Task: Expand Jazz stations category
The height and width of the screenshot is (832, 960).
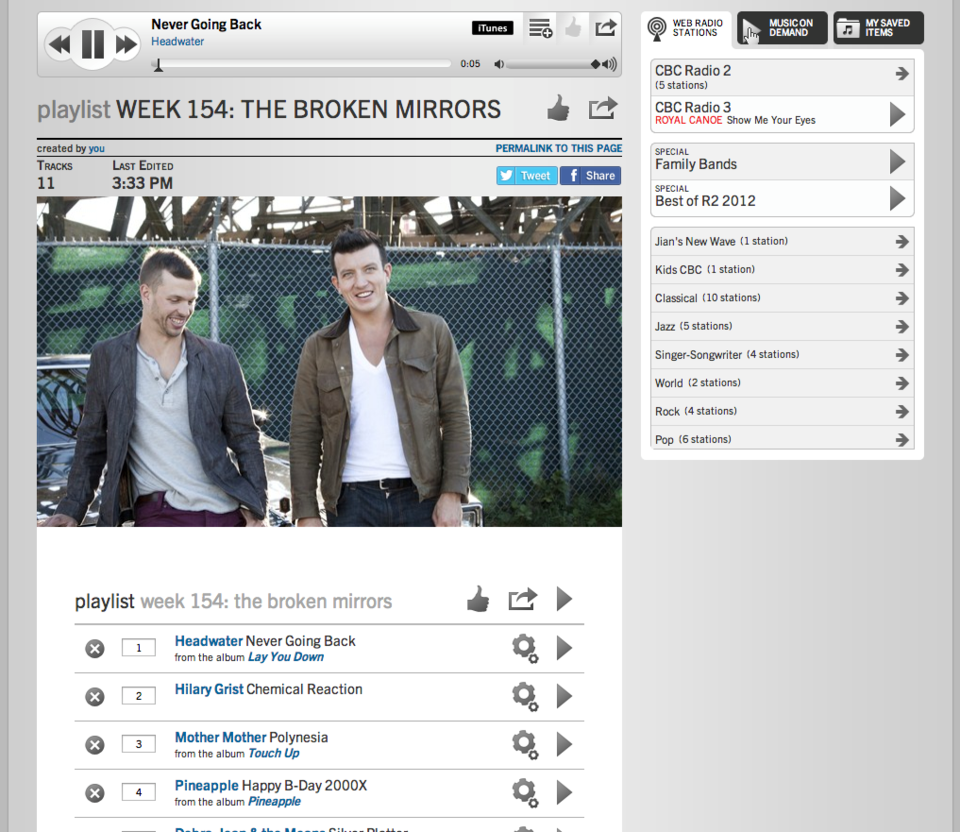Action: pyautogui.click(x=782, y=326)
